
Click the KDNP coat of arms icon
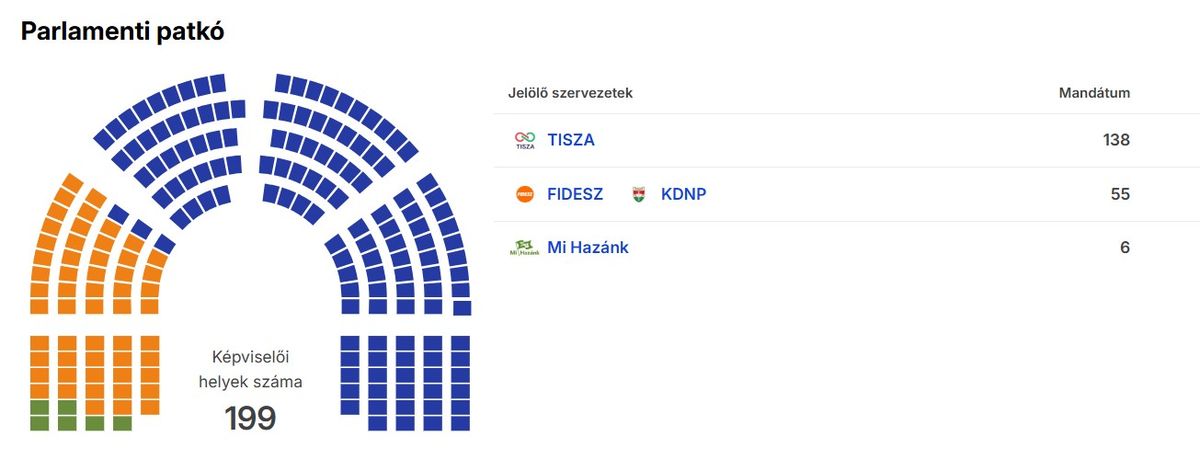pyautogui.click(x=638, y=194)
